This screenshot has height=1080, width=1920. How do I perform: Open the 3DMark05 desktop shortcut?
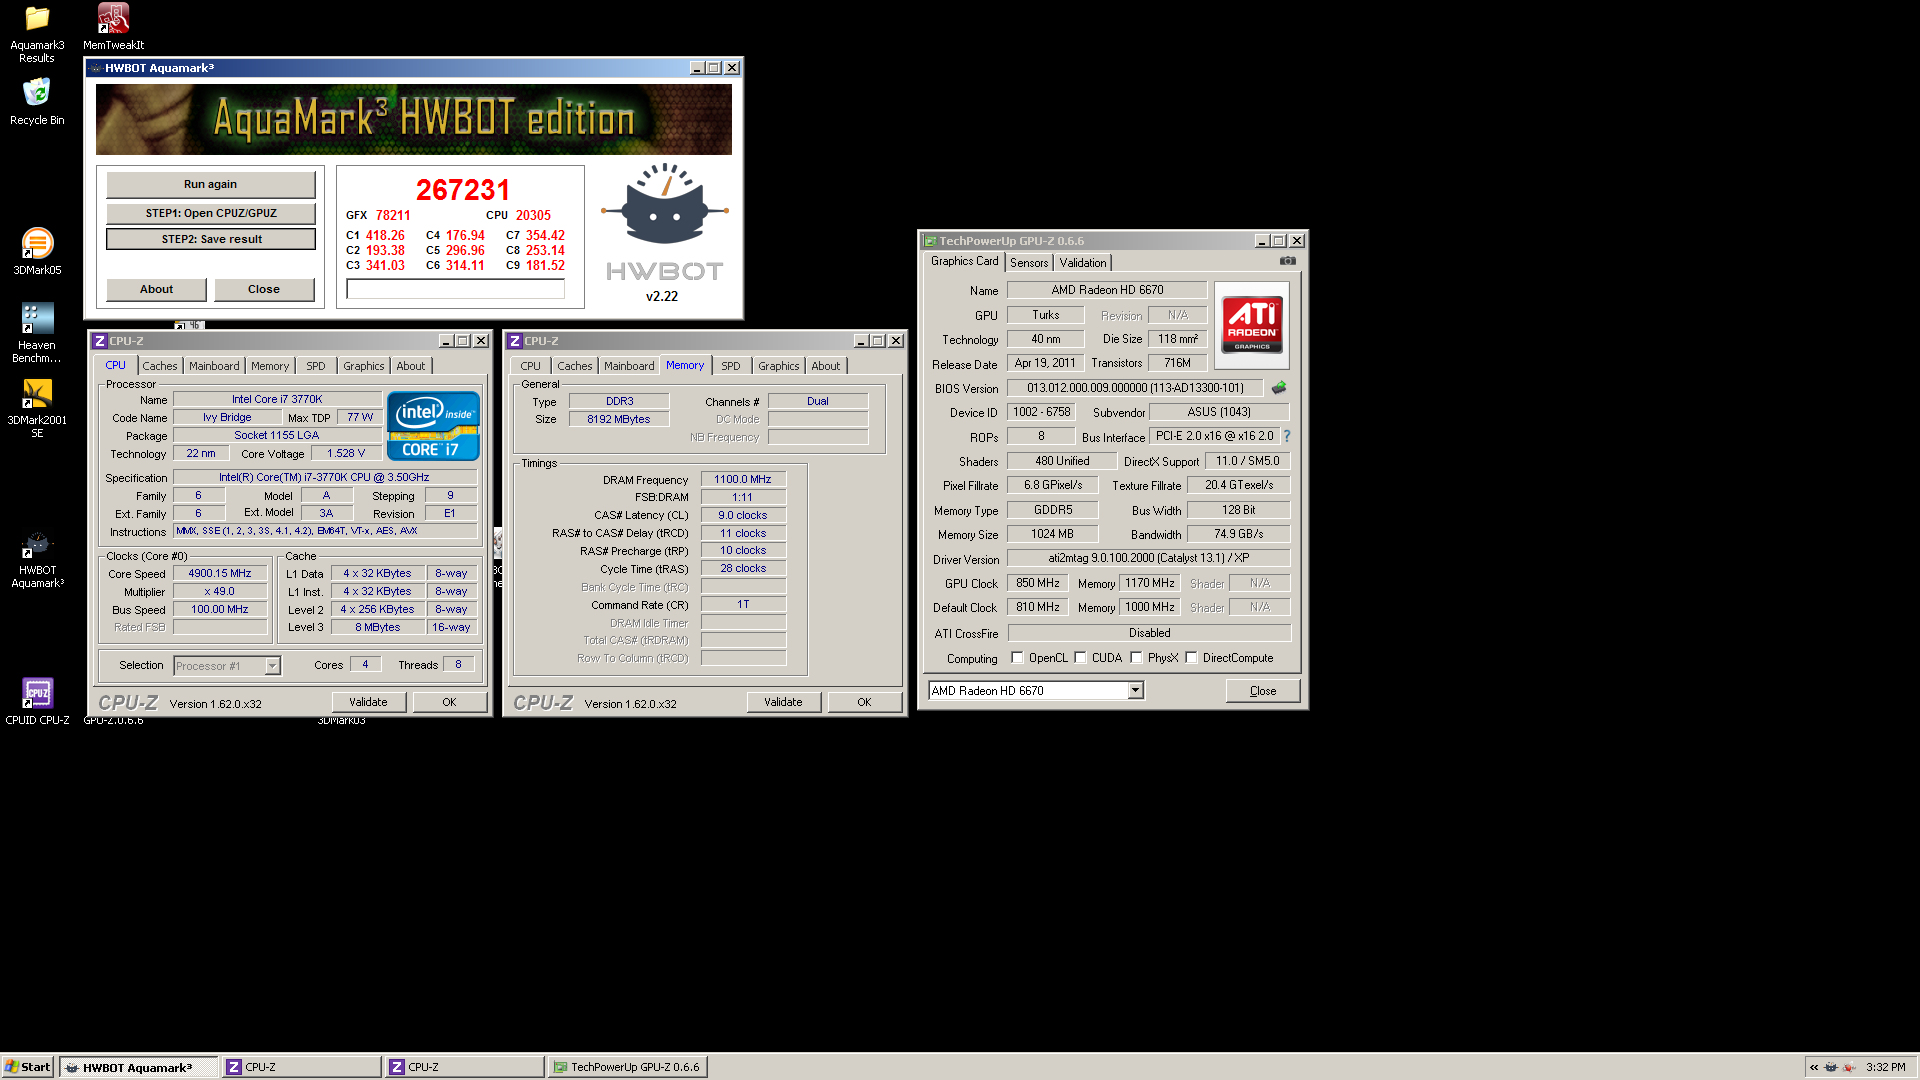pyautogui.click(x=37, y=251)
